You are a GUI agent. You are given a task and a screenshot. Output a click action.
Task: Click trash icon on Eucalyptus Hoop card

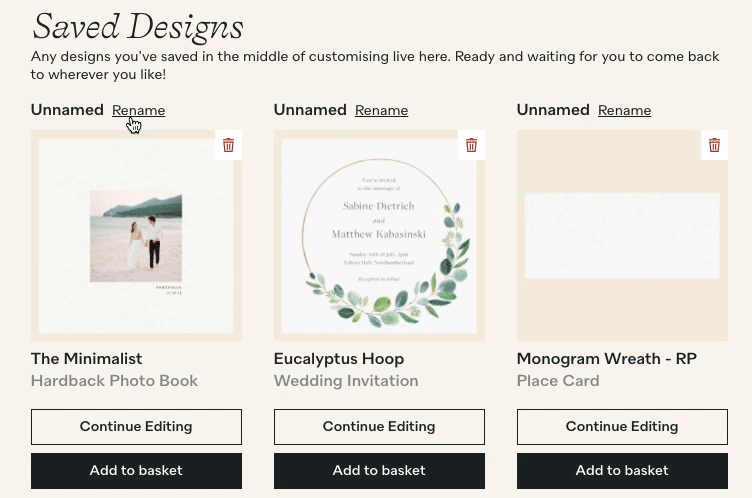(471, 145)
